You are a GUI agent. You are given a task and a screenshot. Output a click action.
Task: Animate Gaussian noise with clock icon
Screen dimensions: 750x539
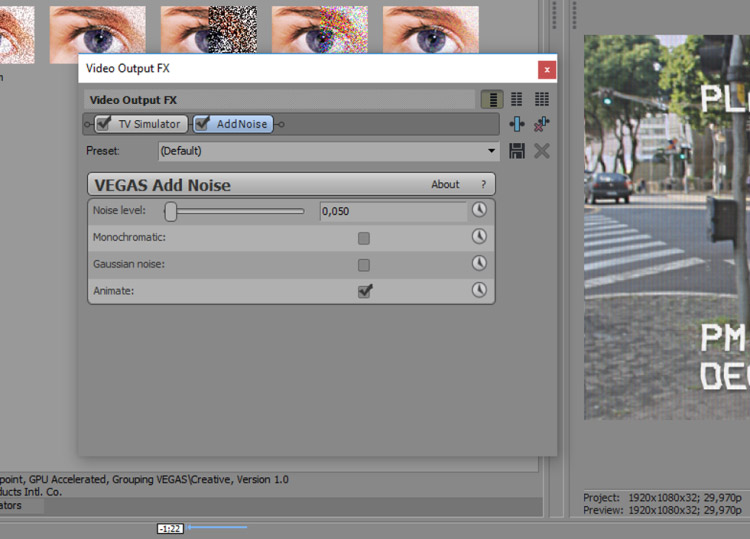click(479, 264)
